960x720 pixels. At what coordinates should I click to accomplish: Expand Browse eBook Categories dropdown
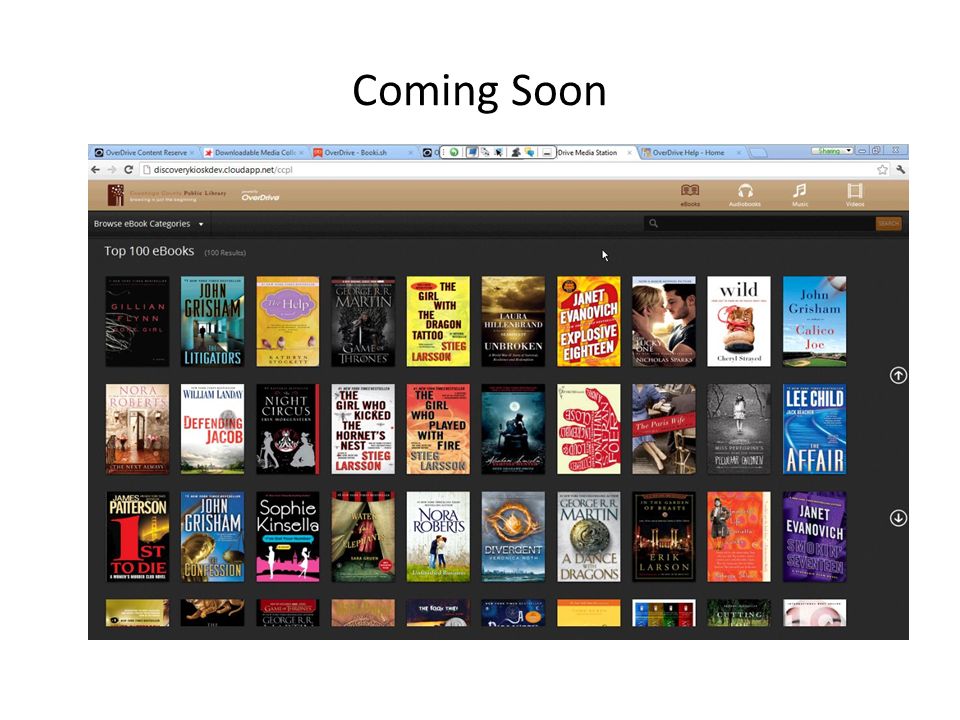(148, 224)
